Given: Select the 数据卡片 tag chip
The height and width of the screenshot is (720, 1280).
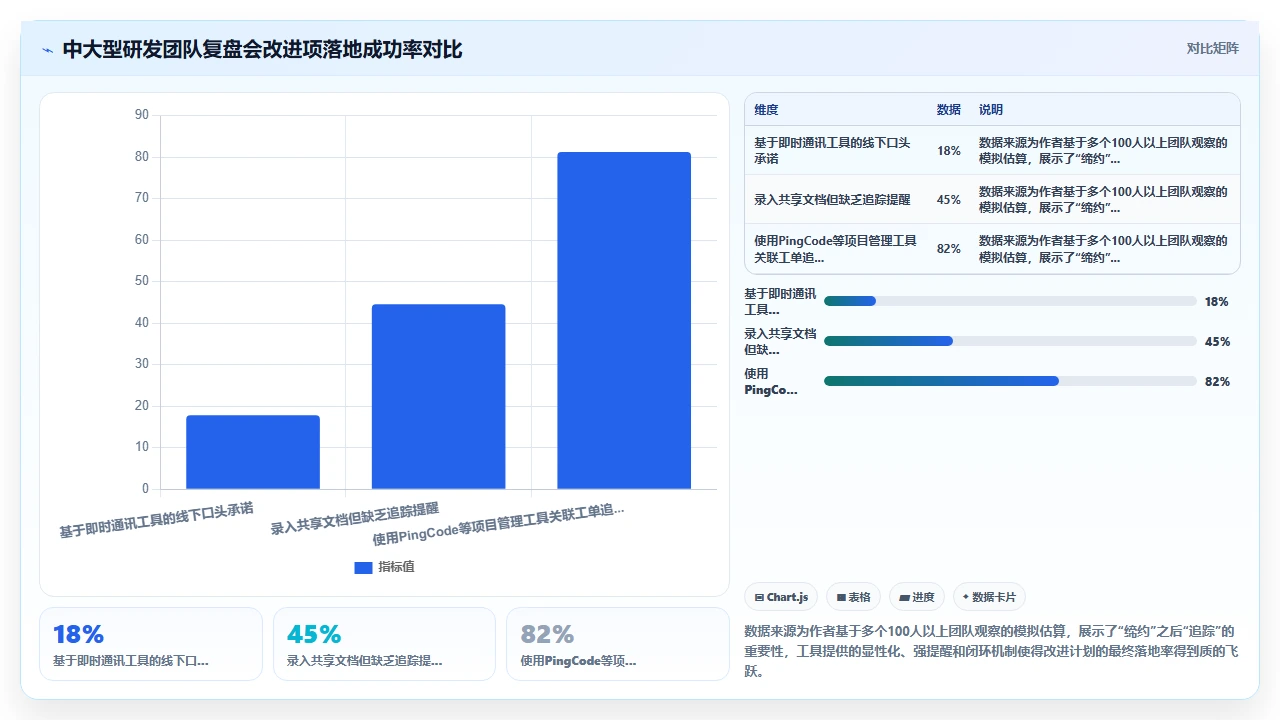Looking at the screenshot, I should [989, 597].
